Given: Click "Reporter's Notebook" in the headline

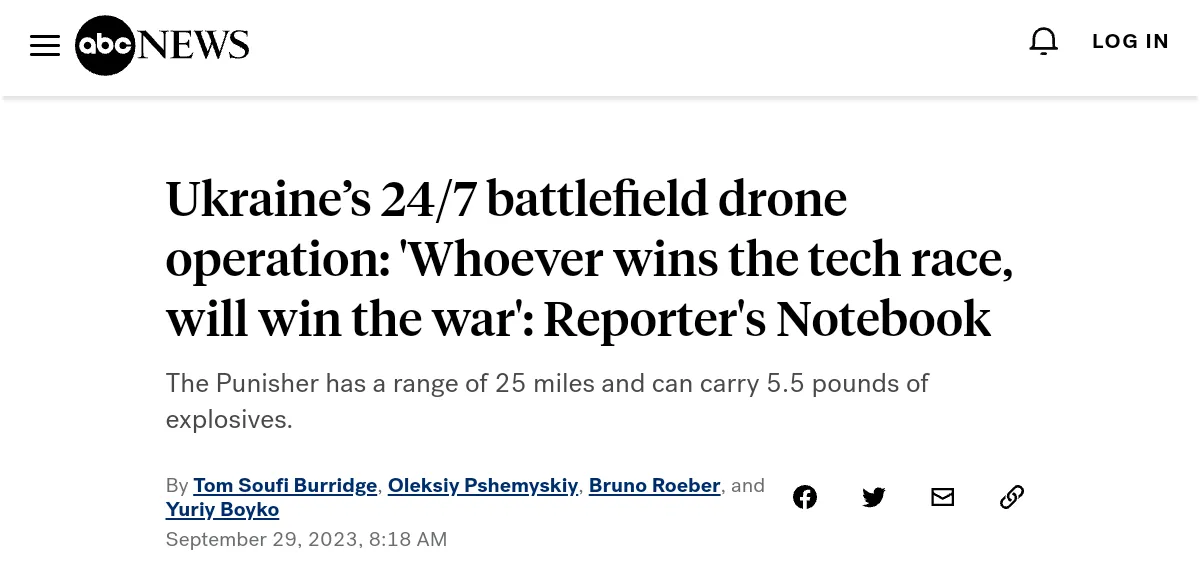Looking at the screenshot, I should pos(767,320).
